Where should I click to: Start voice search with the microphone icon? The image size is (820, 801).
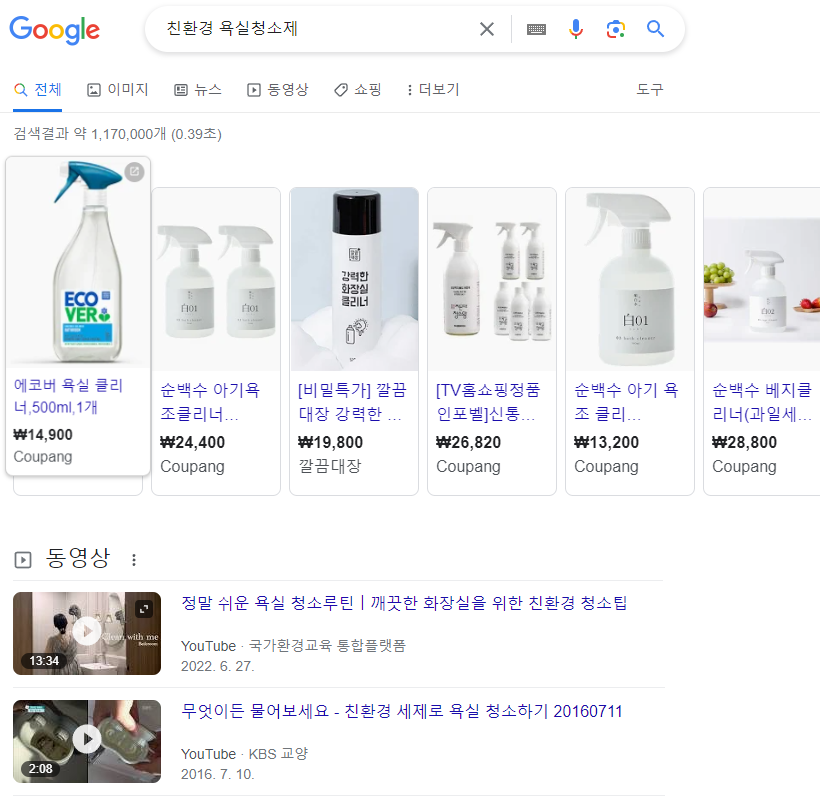(x=576, y=29)
